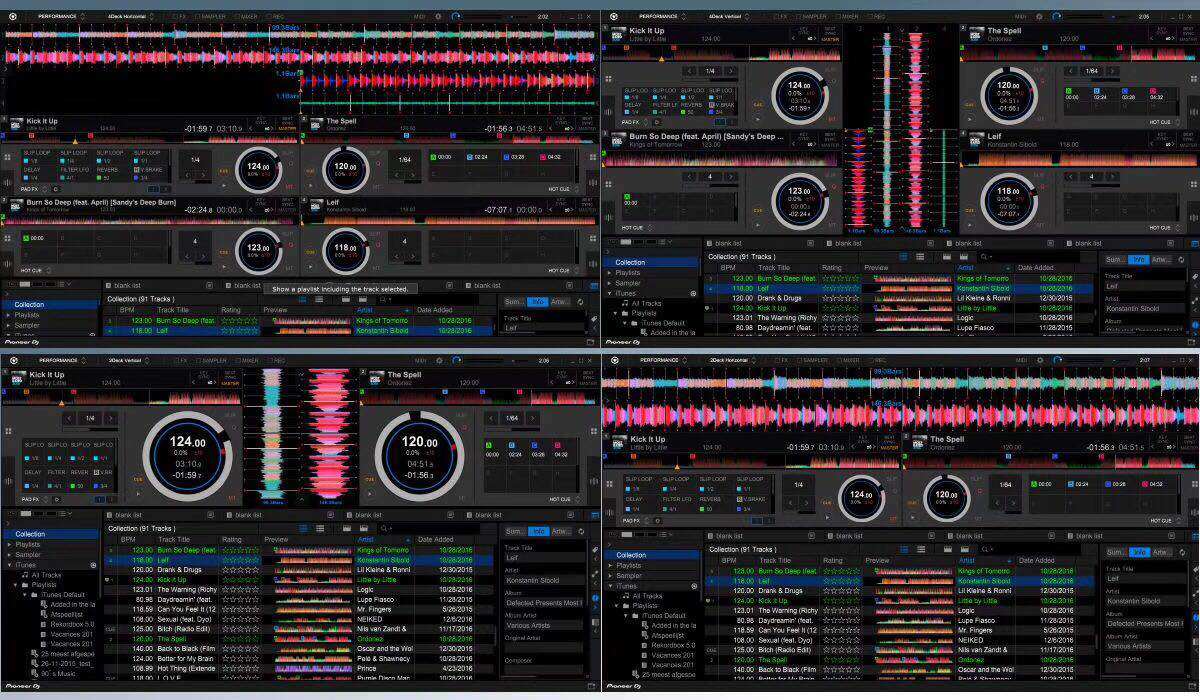
Task: Open Sum. tab in 2Deck Vertical info panel
Action: pos(515,531)
